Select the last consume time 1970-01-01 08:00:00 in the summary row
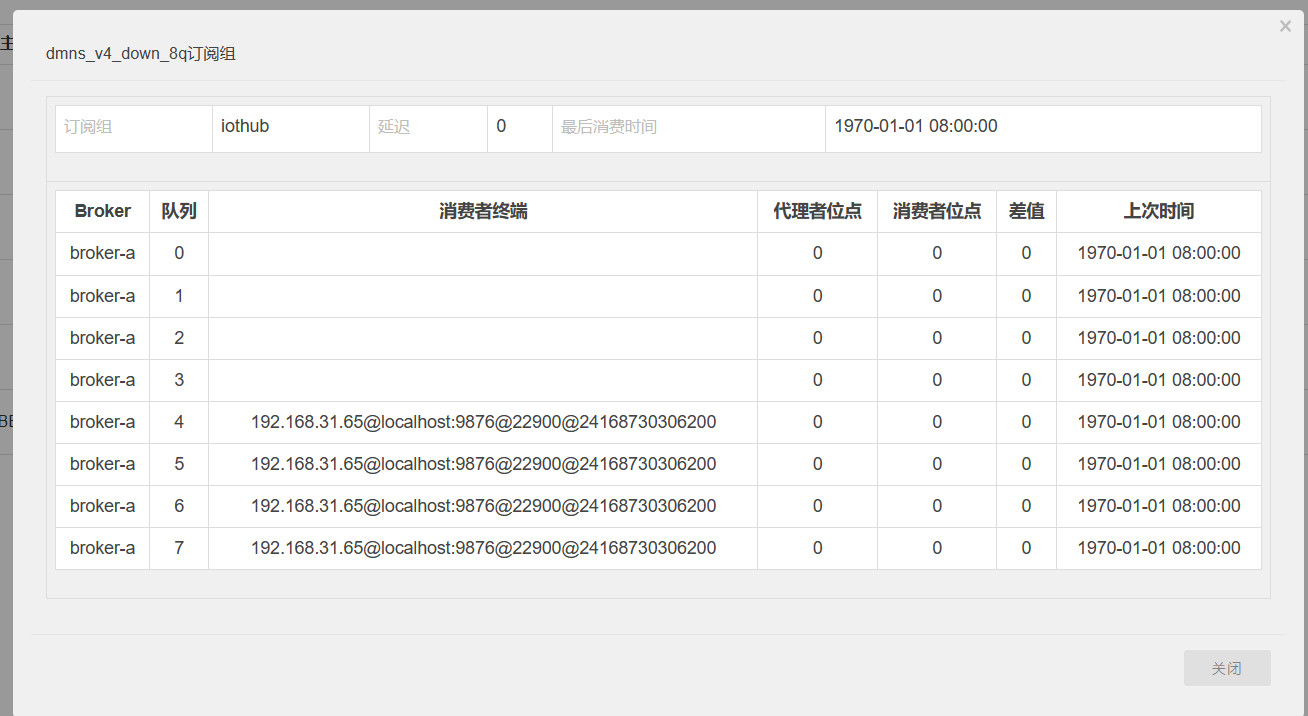Screen dimensions: 1308x716 click(916, 126)
